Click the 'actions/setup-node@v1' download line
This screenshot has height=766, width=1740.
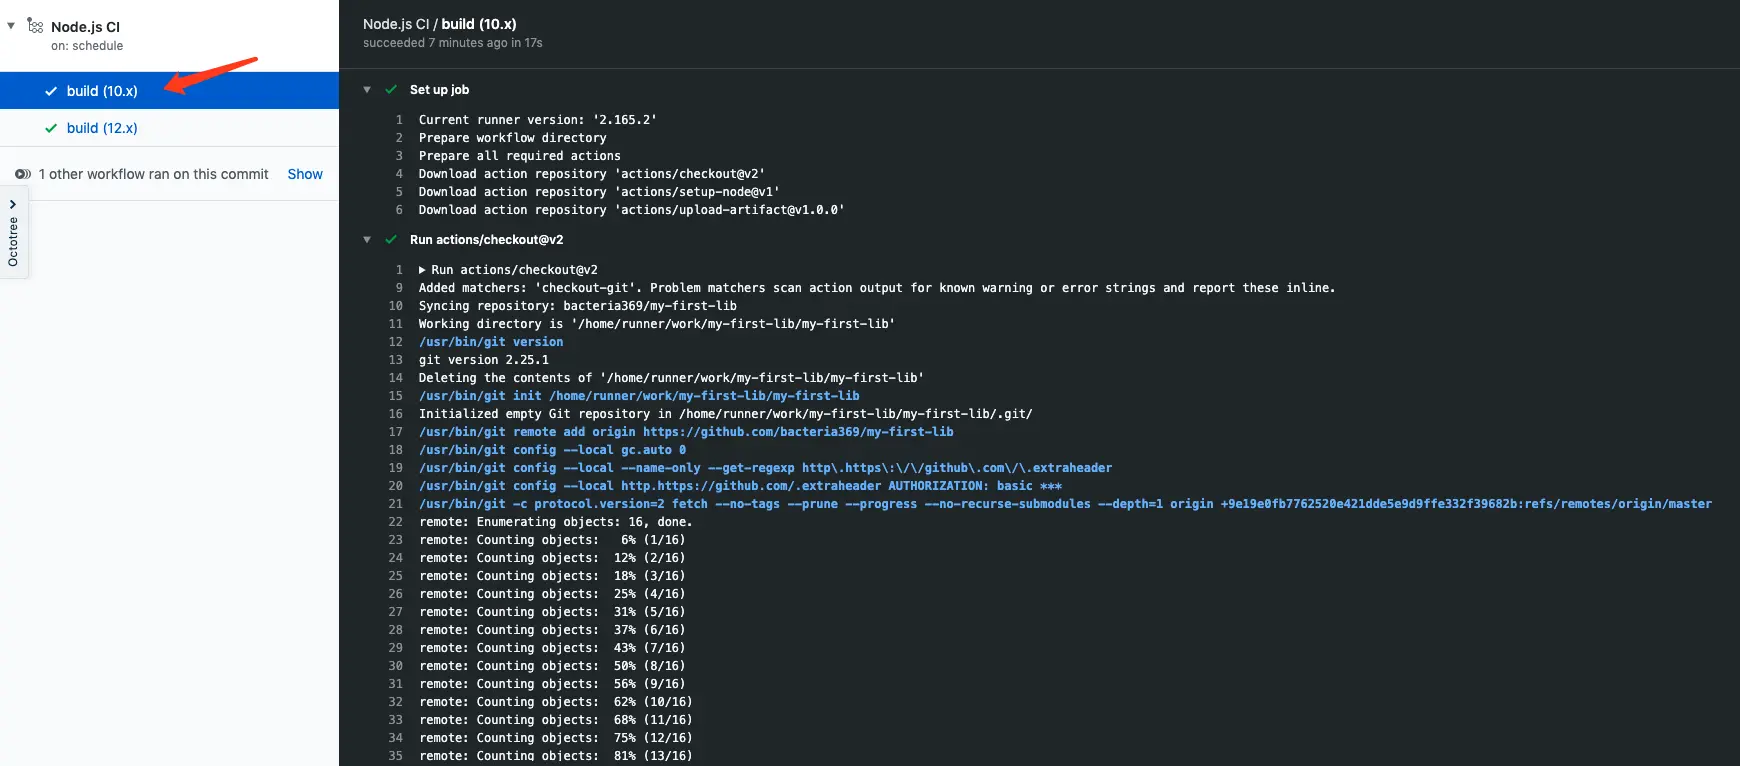coord(599,192)
